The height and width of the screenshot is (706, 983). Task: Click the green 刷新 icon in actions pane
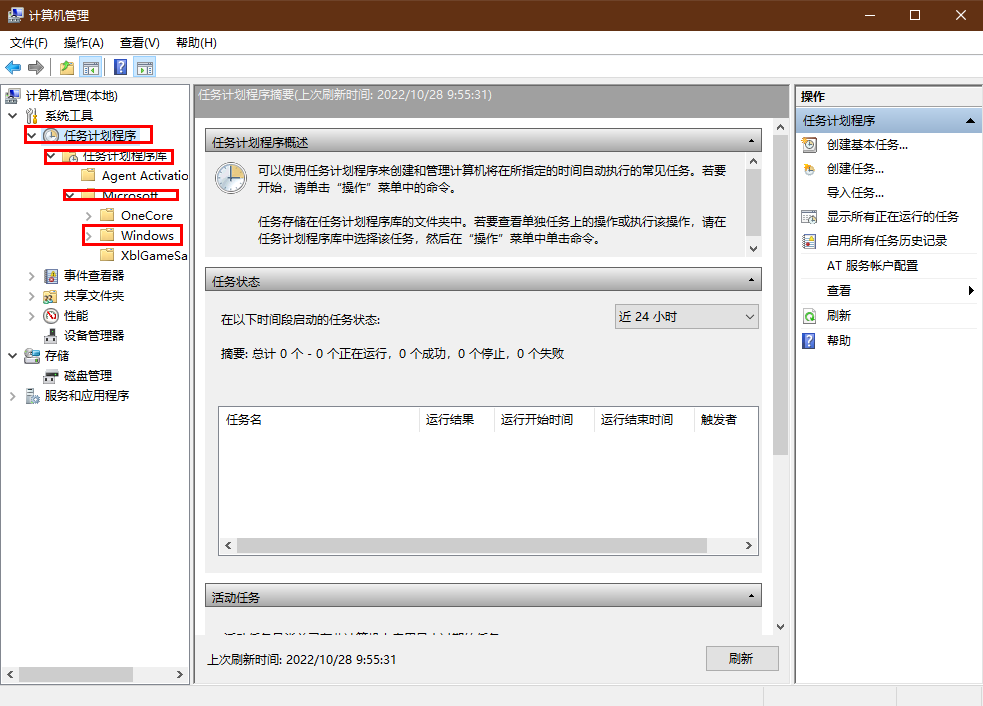(x=809, y=316)
